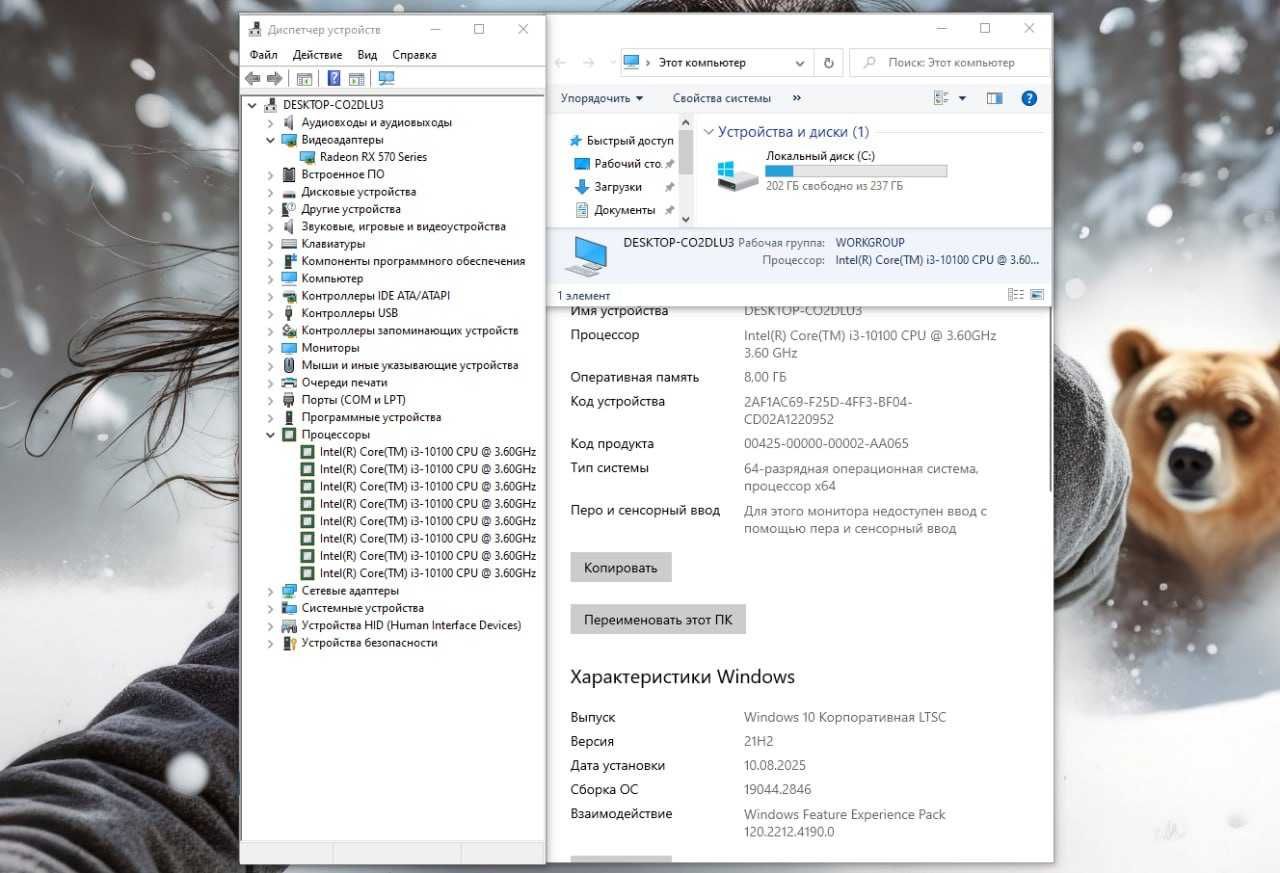Switch to details view icon in Explorer status bar

point(1016,295)
